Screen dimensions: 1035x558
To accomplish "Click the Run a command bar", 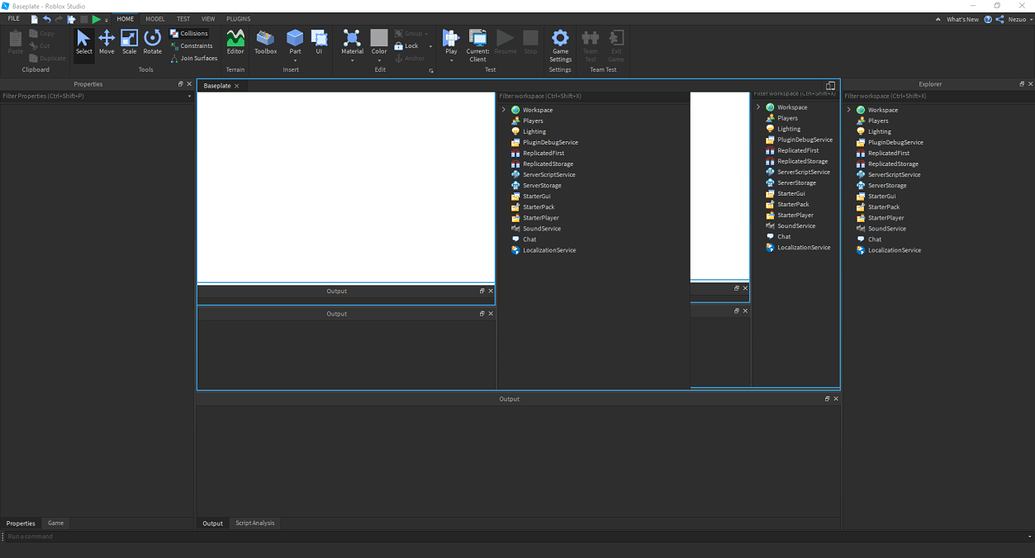I will tap(517, 536).
